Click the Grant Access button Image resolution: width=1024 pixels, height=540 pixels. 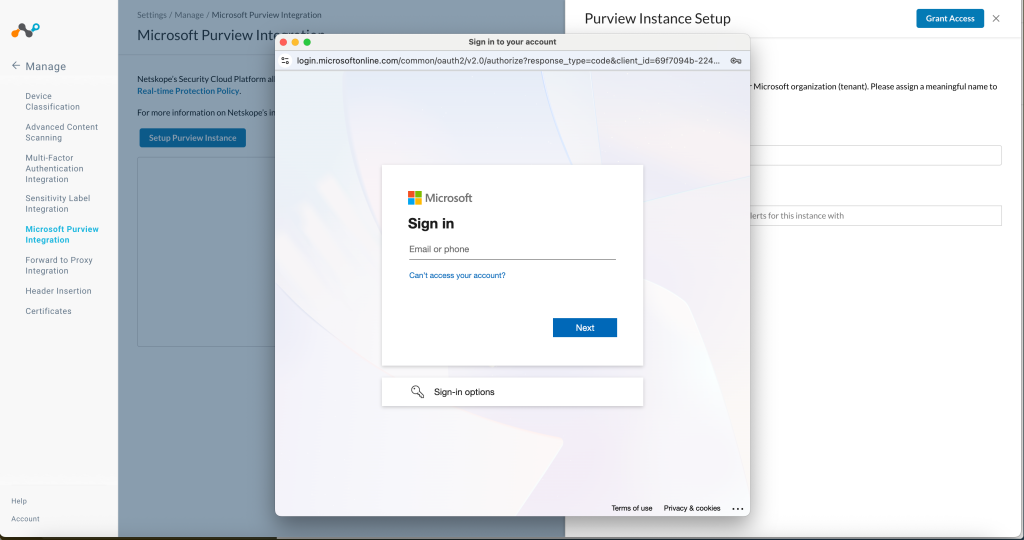pos(950,18)
